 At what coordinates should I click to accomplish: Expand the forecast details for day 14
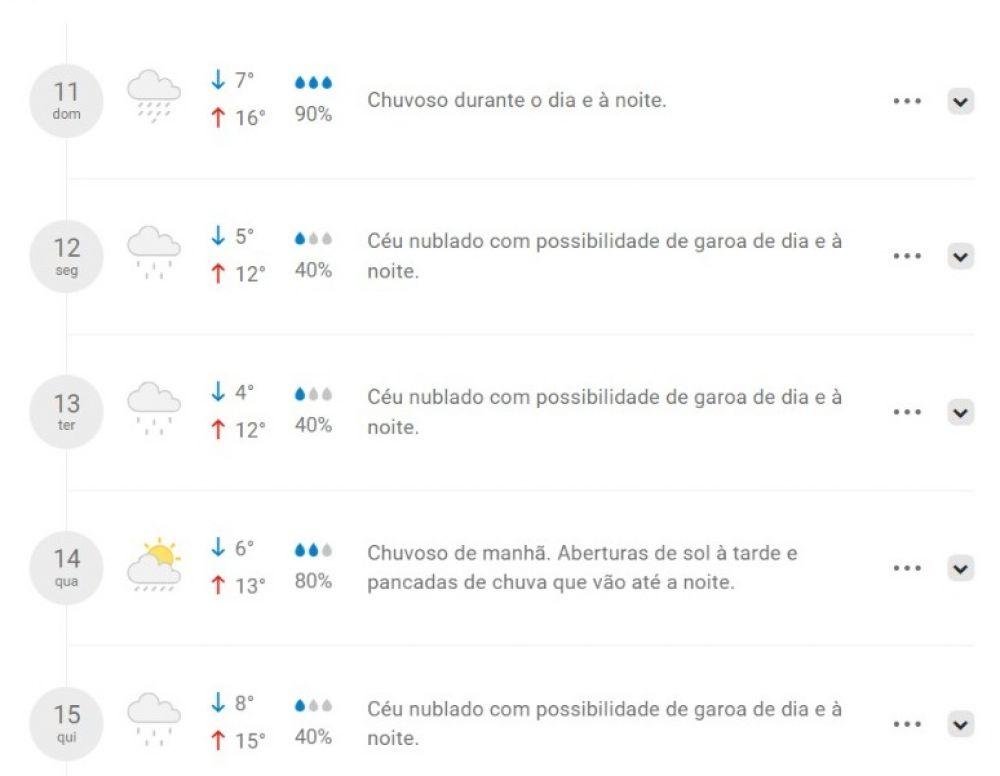(960, 568)
